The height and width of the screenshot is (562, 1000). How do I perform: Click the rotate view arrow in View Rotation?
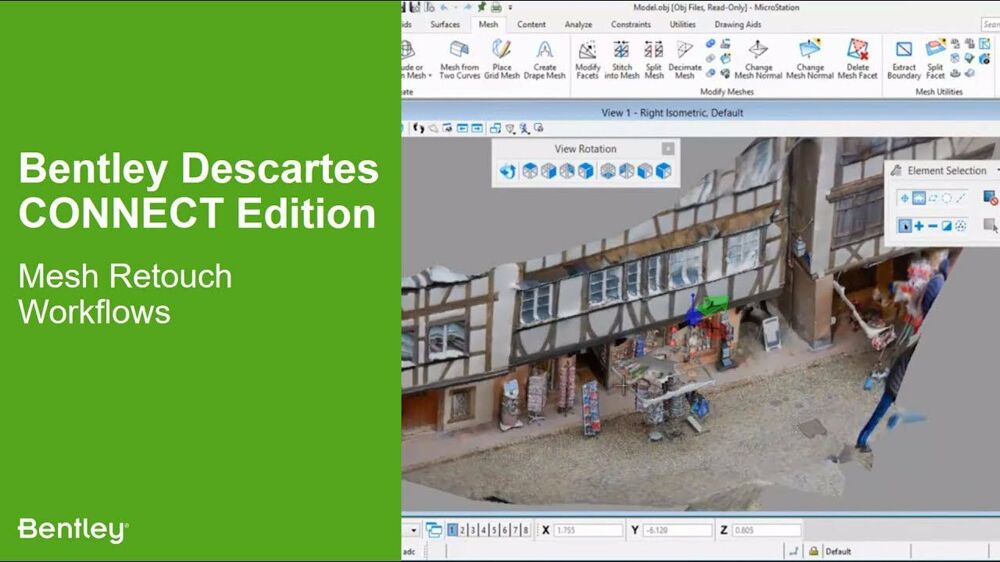click(x=508, y=171)
